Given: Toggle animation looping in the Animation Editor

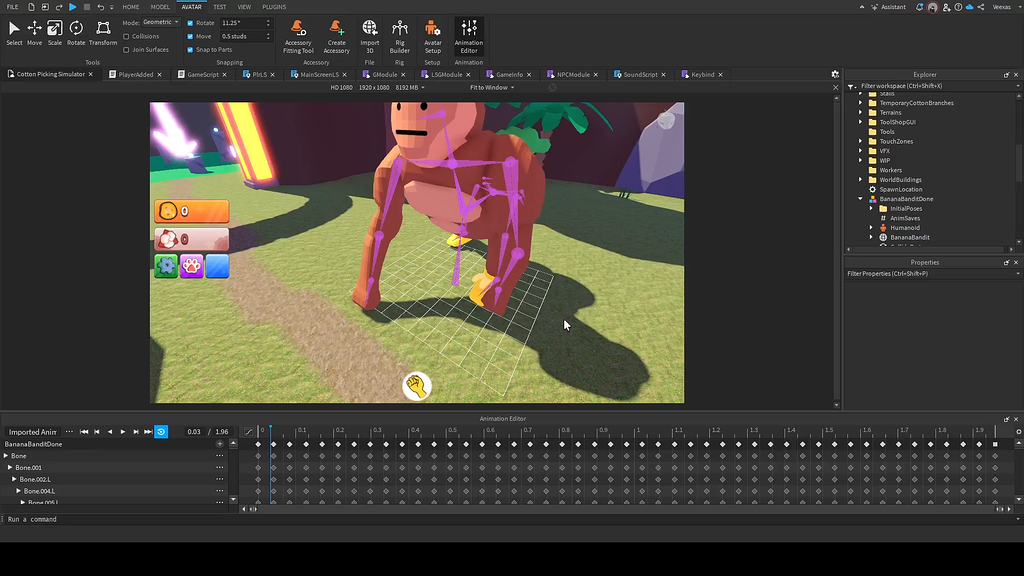Looking at the screenshot, I should (161, 431).
